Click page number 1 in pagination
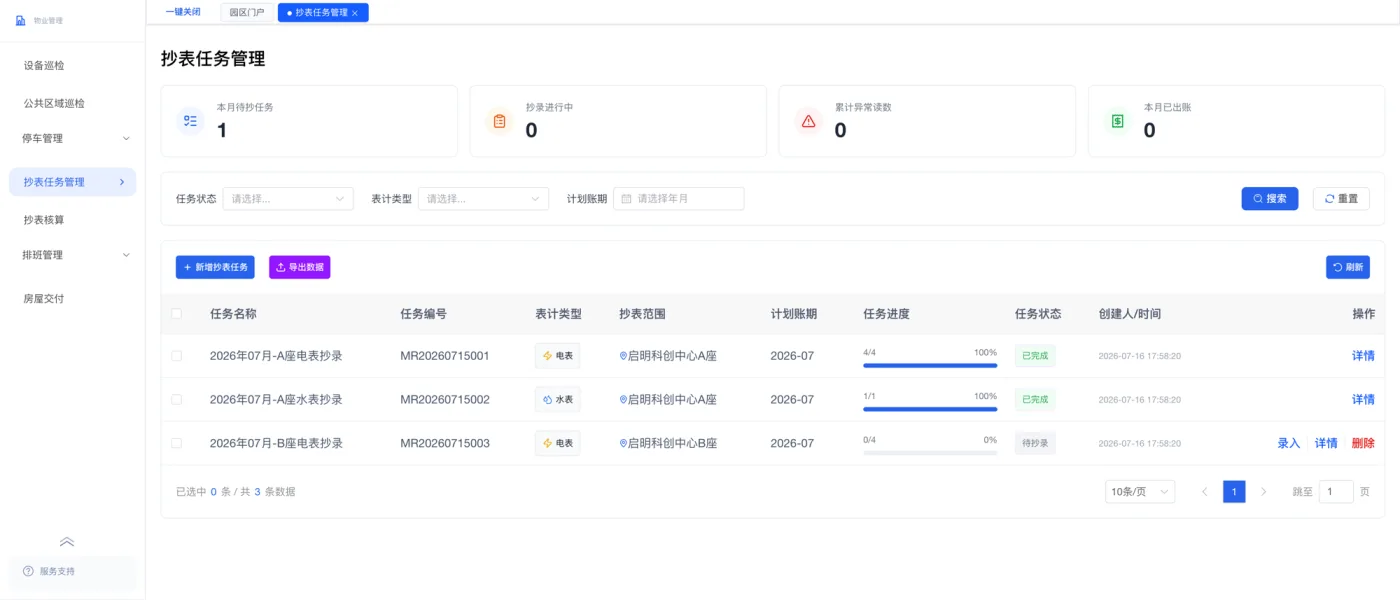1400x600 pixels. pos(1234,492)
